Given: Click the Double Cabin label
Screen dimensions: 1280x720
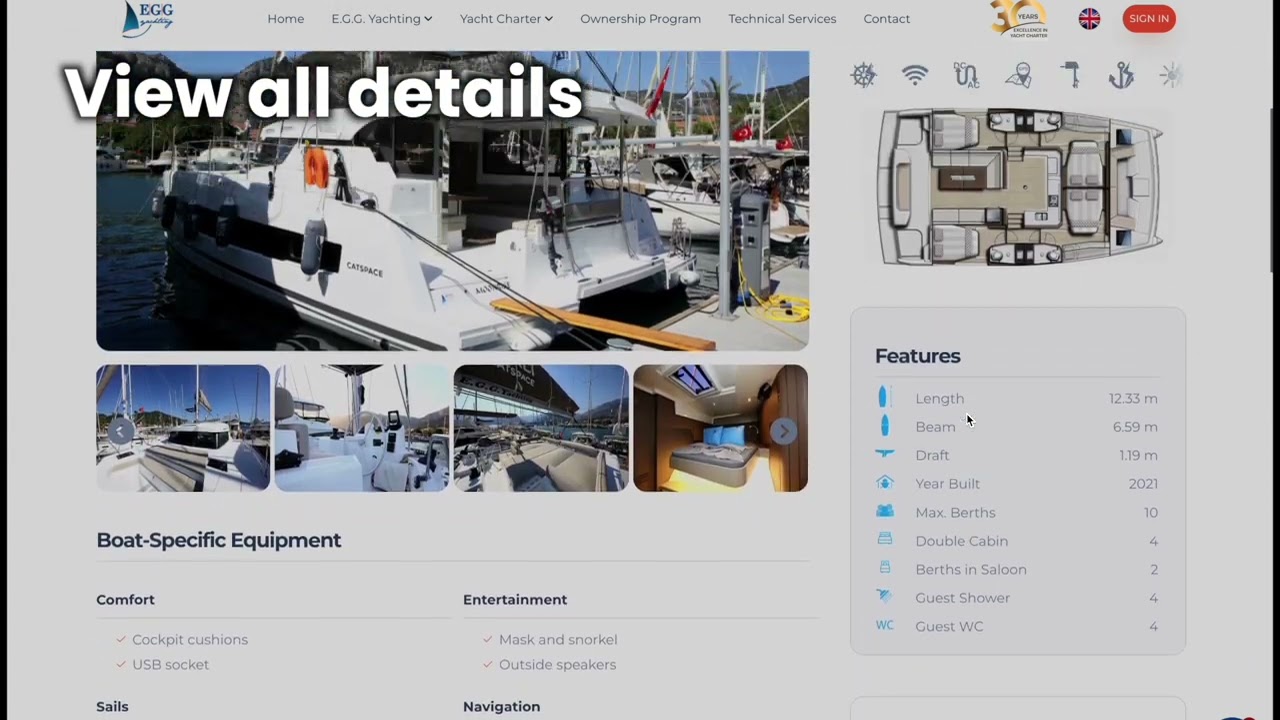Looking at the screenshot, I should point(961,541).
